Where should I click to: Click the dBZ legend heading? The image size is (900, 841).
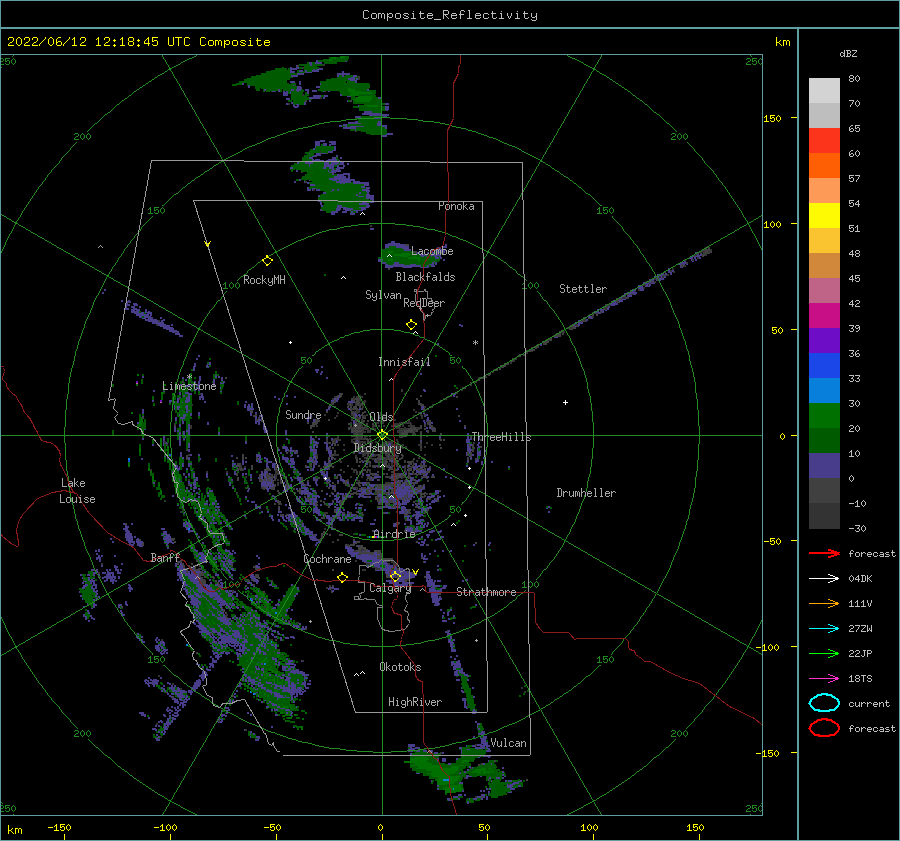point(848,54)
